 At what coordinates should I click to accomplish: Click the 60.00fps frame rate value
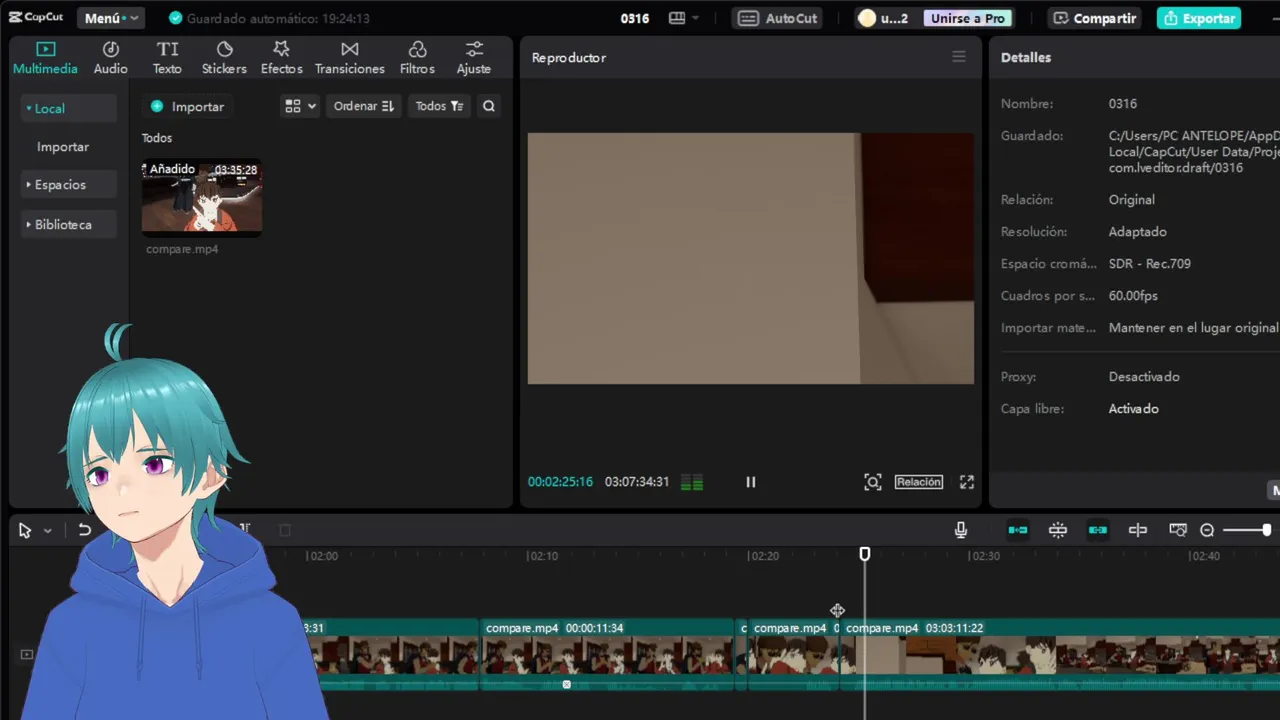[x=1133, y=296]
